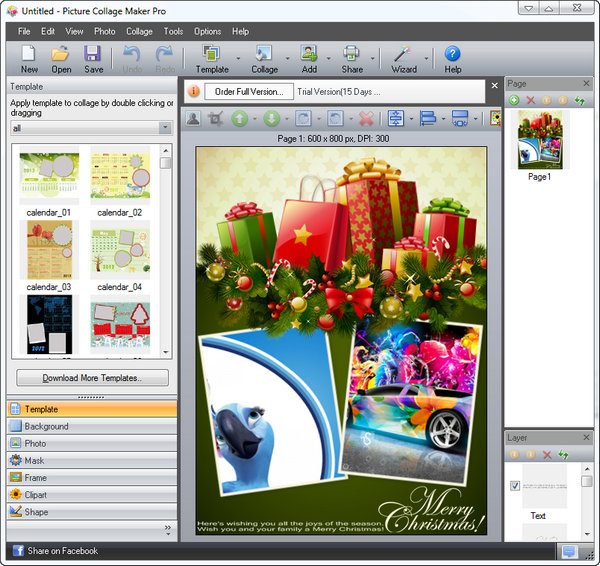Screen dimensions: 600x566
Task: Switch to the Mask sidebar tab
Action: (92, 460)
